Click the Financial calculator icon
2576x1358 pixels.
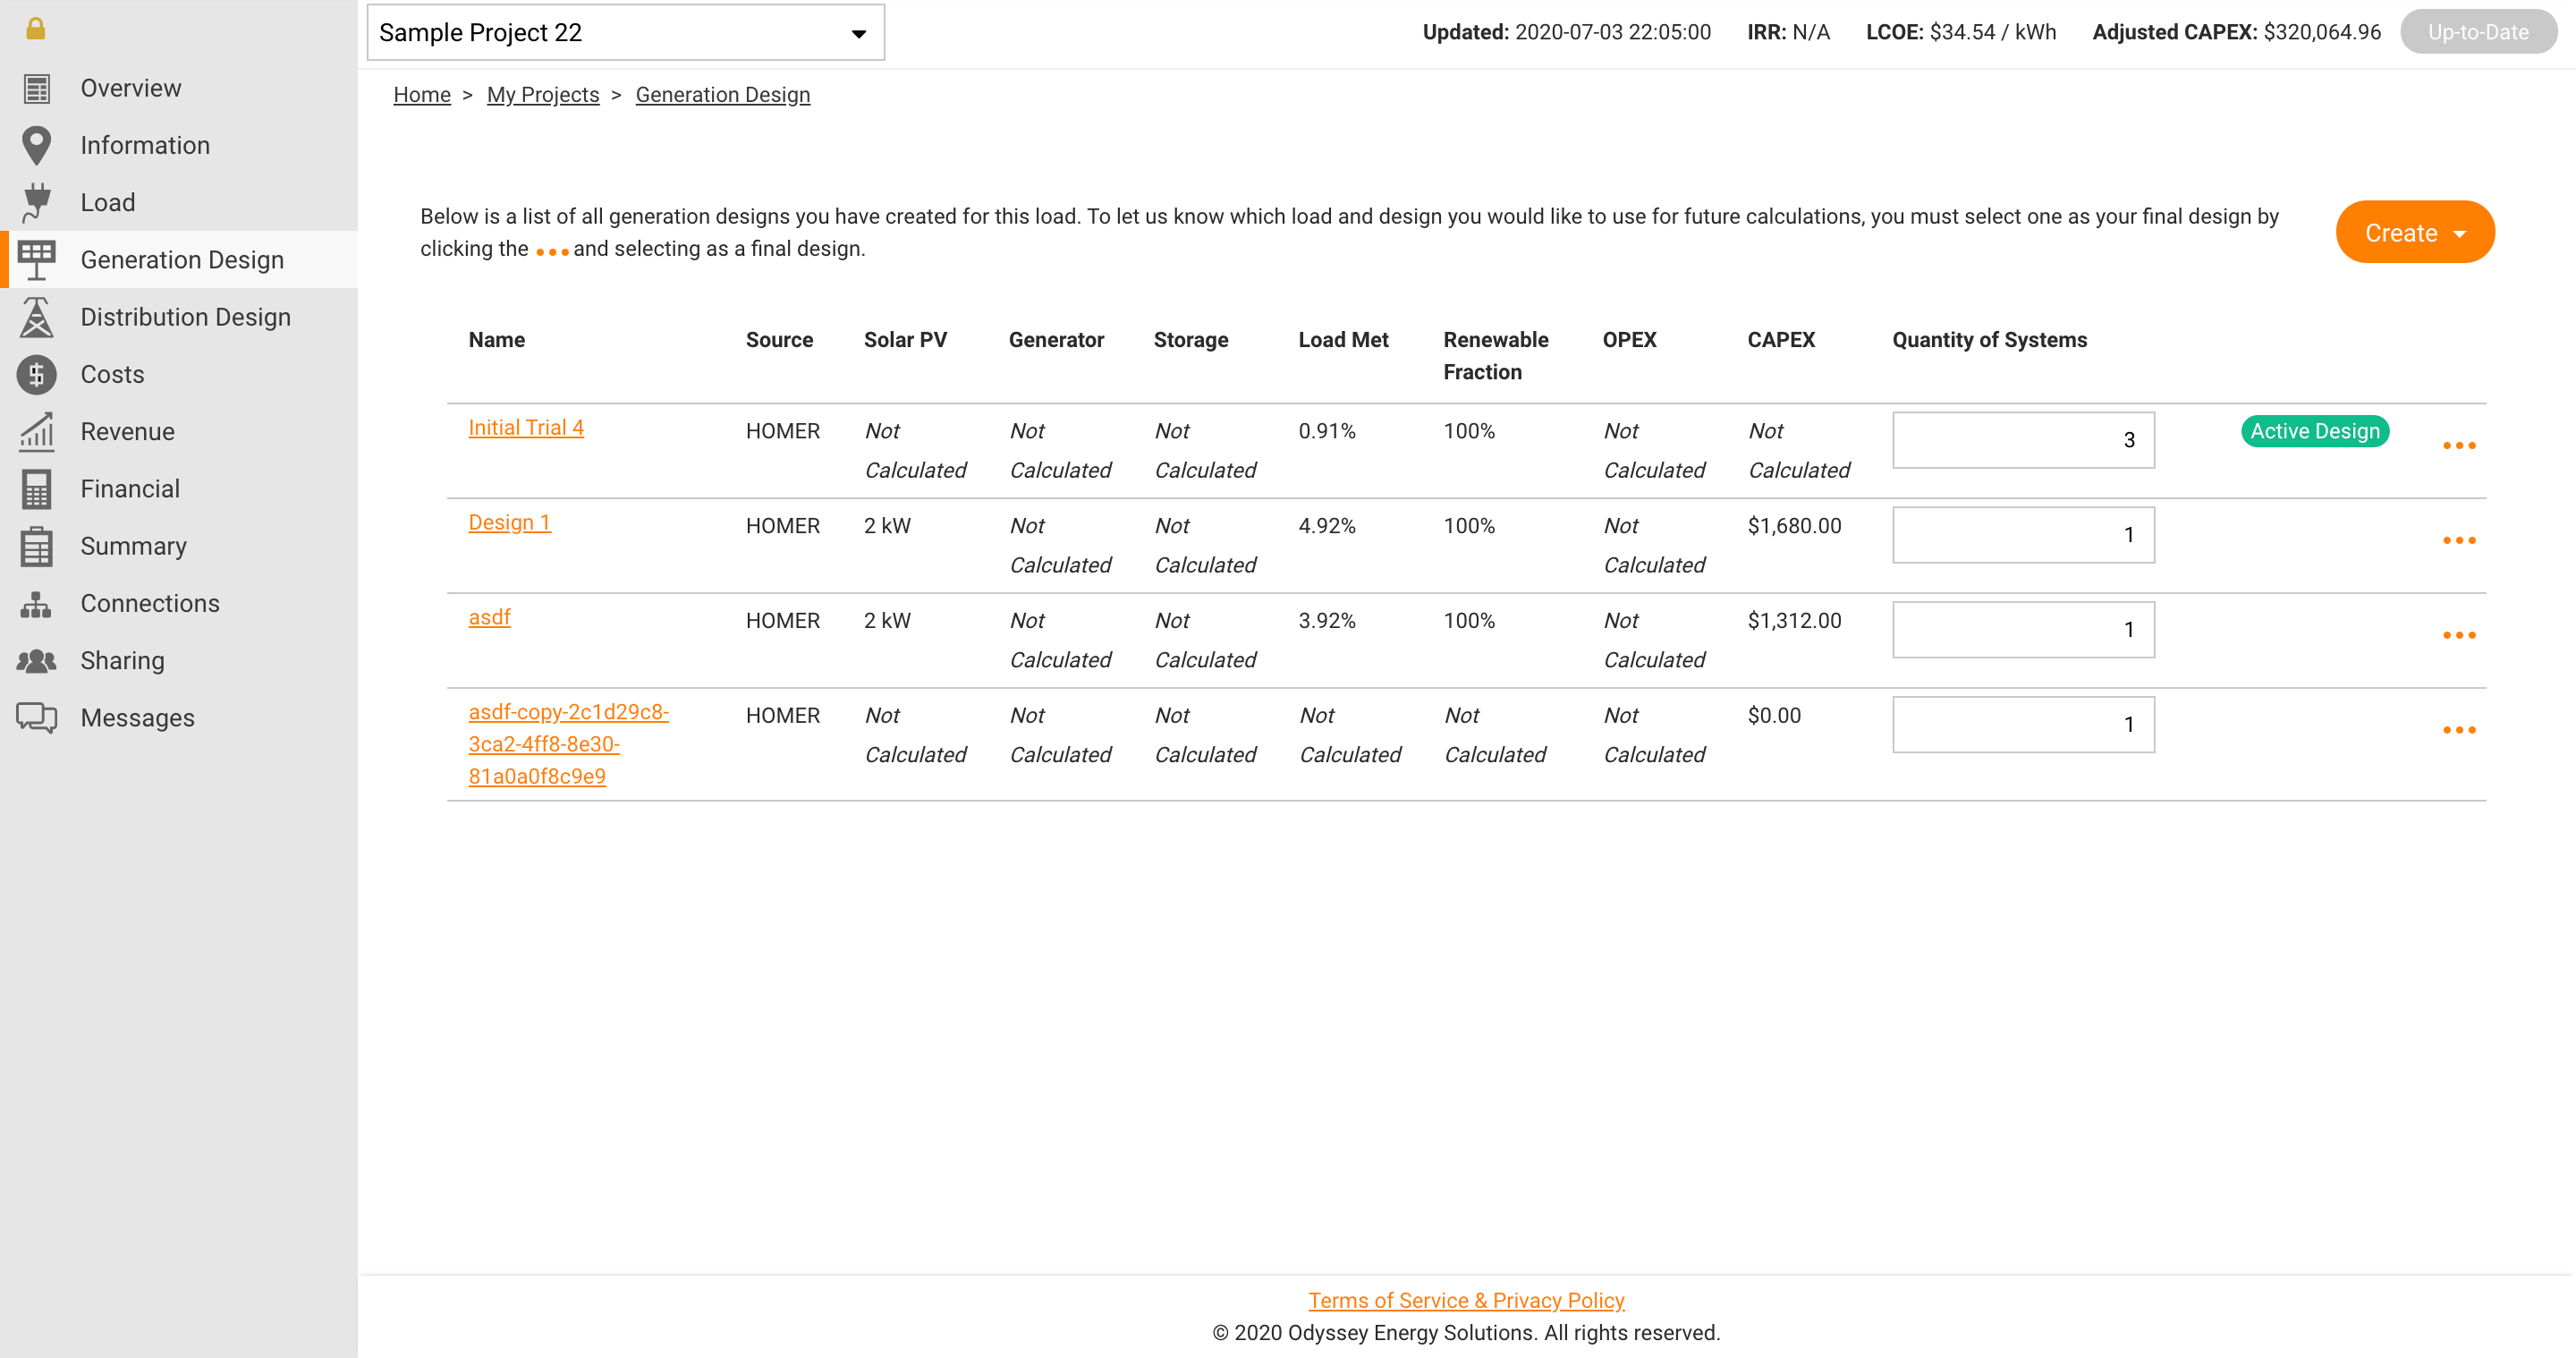37,489
